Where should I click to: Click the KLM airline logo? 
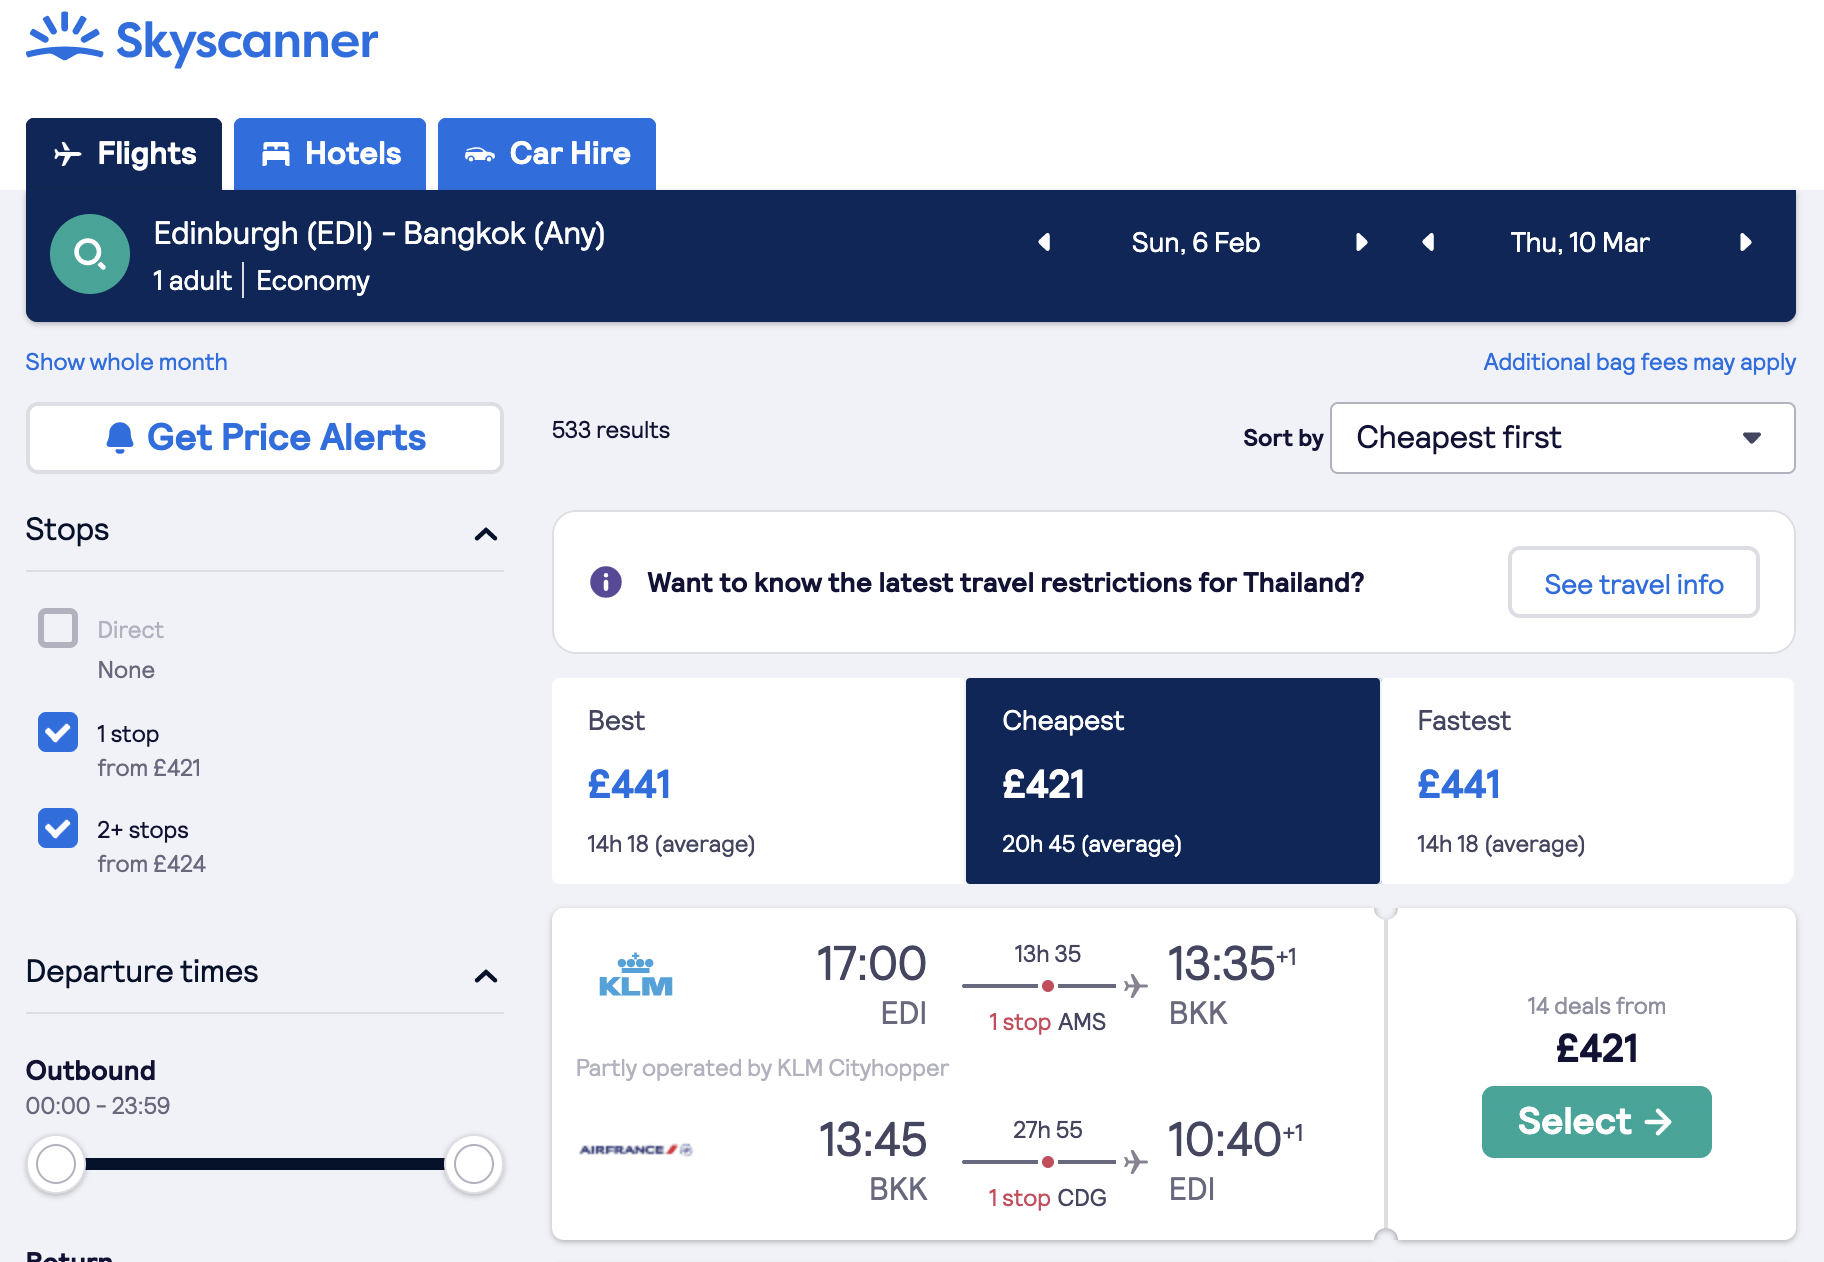636,976
